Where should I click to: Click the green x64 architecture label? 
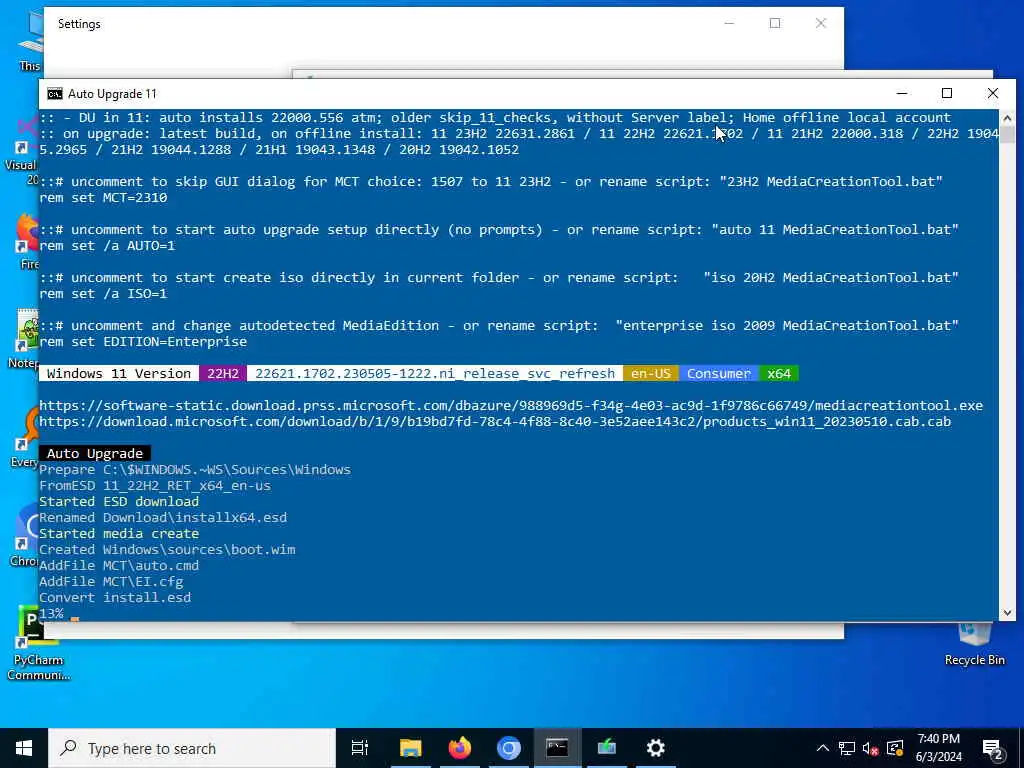click(x=778, y=374)
